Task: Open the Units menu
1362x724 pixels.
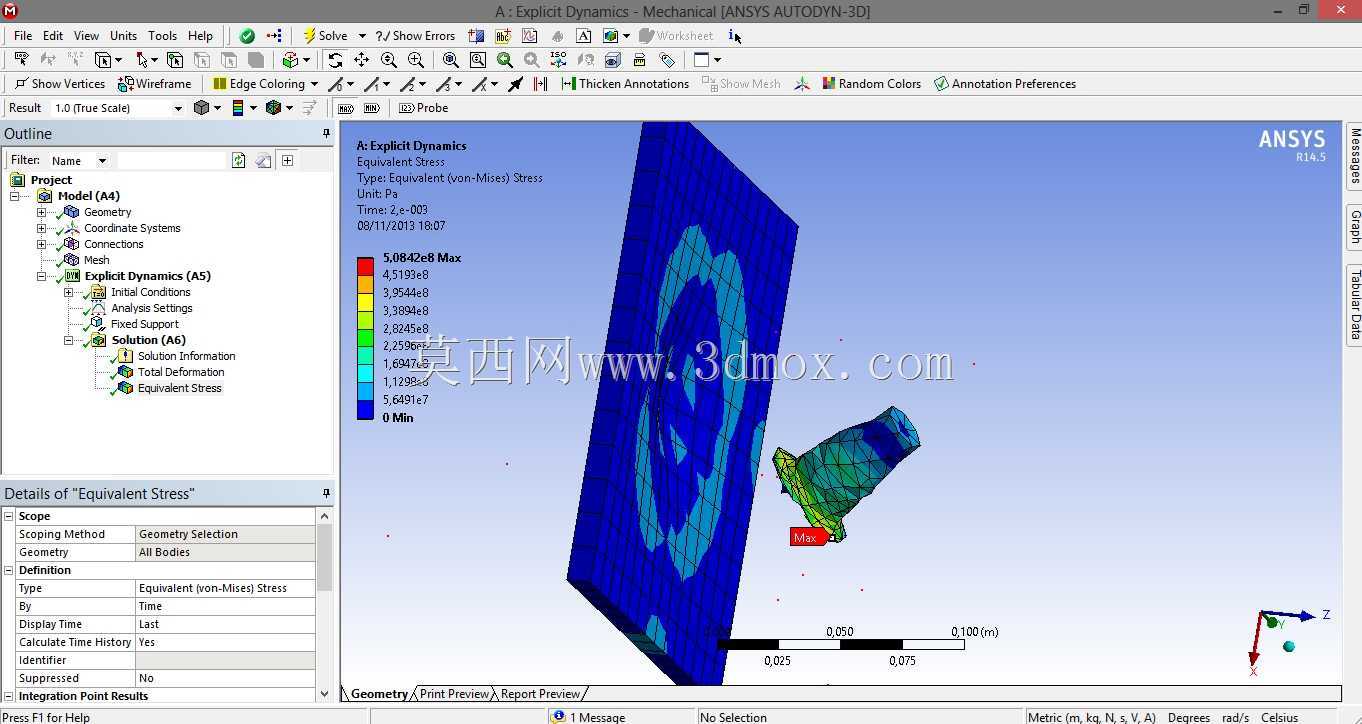Action: pos(123,35)
